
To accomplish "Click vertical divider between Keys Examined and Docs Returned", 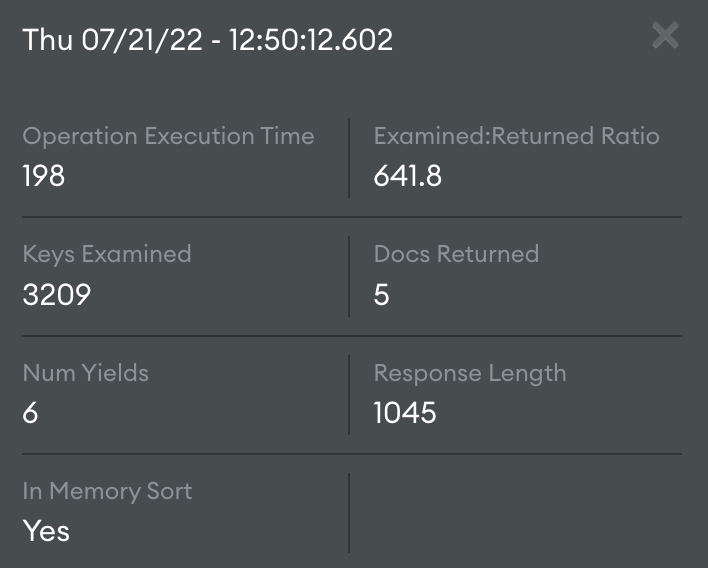I will pos(349,276).
